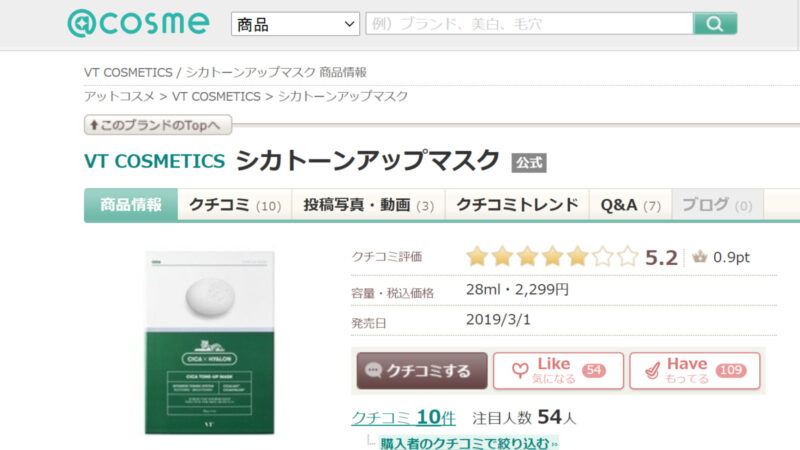The height and width of the screenshot is (450, 800).
Task: Click the 発売日 label
Action: [x=369, y=323]
